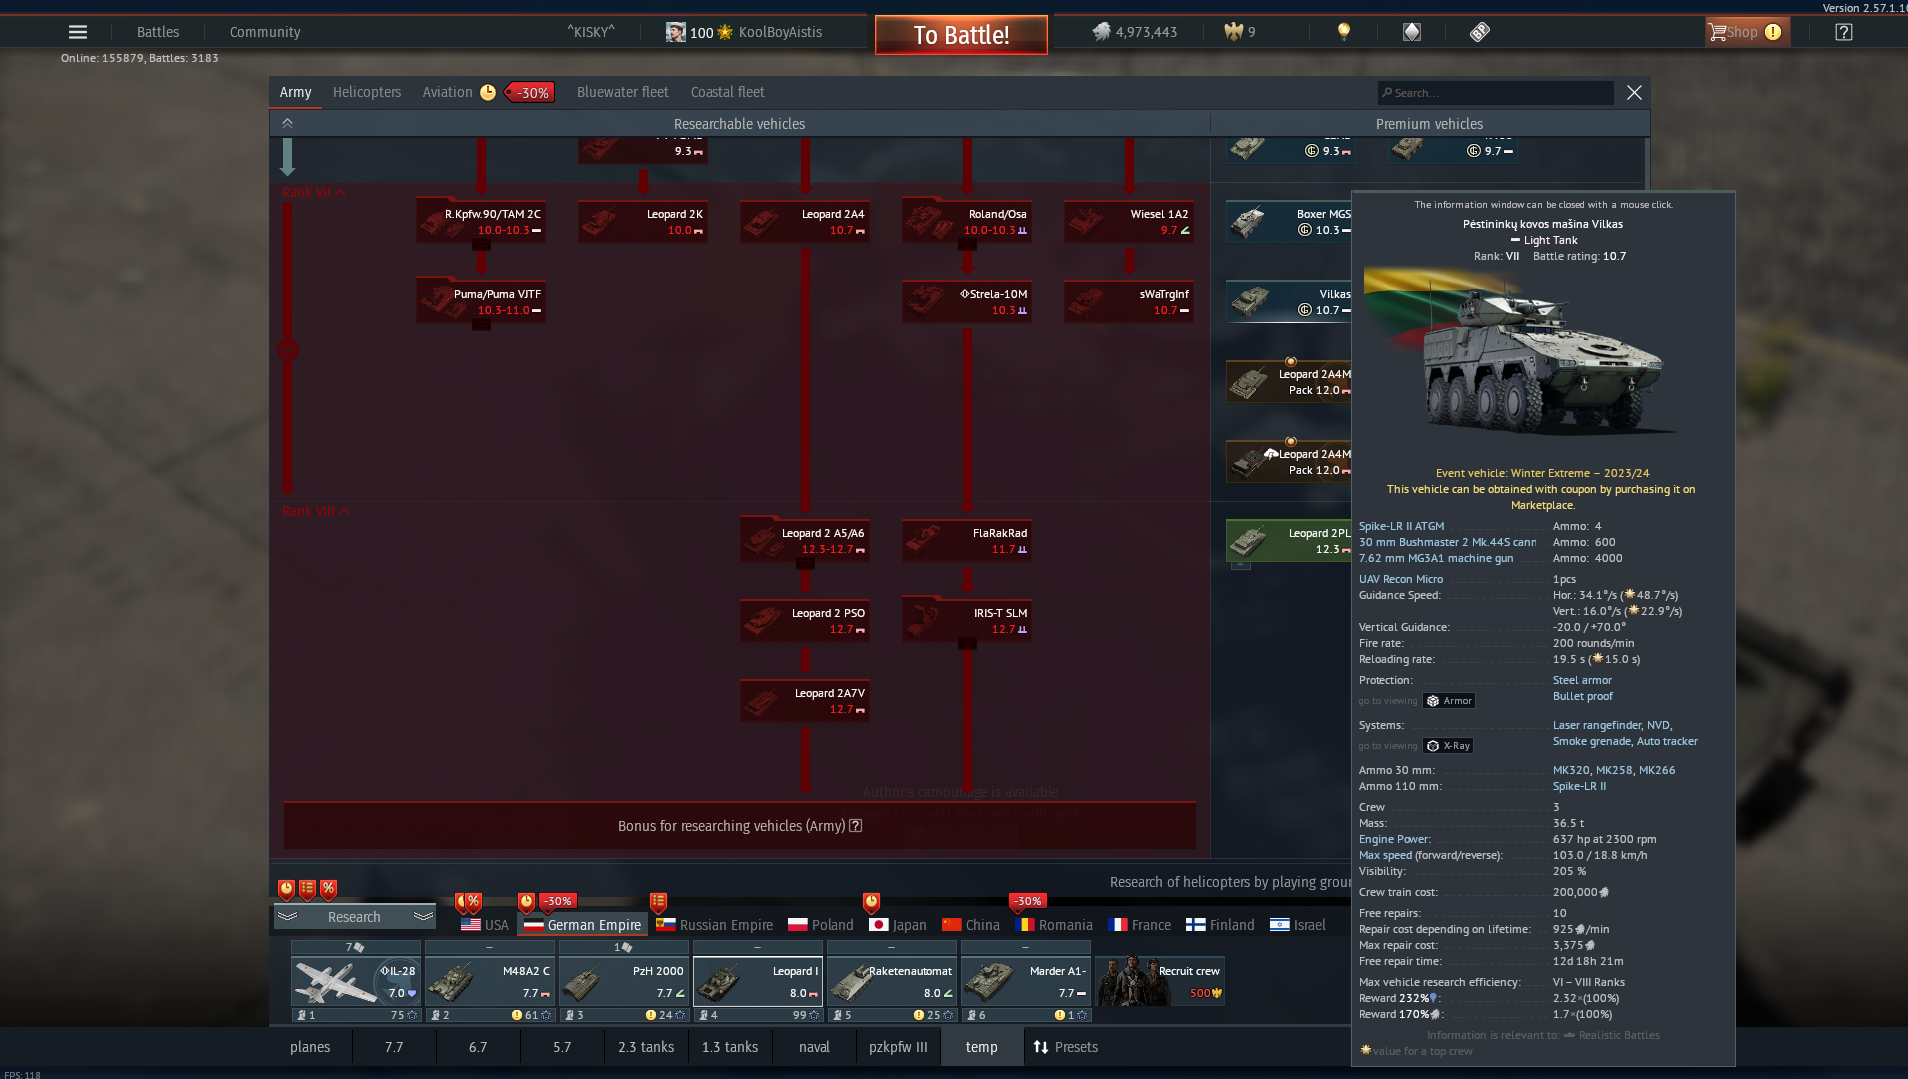Collapse the Rank VIII section

tap(316, 511)
